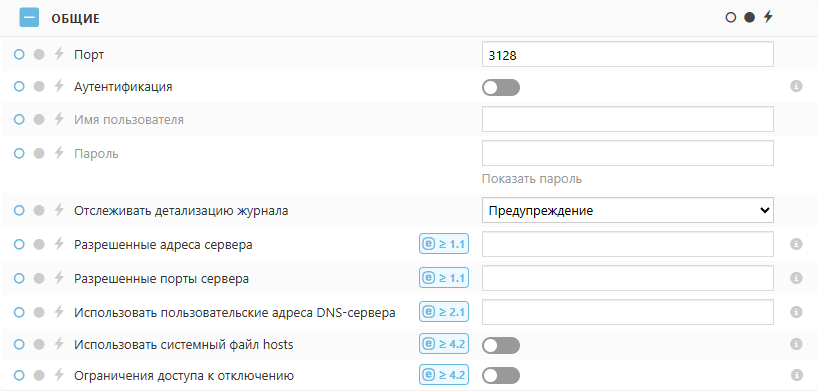Enable the Аутентификация toggle switch
818x391 pixels.
coord(501,88)
